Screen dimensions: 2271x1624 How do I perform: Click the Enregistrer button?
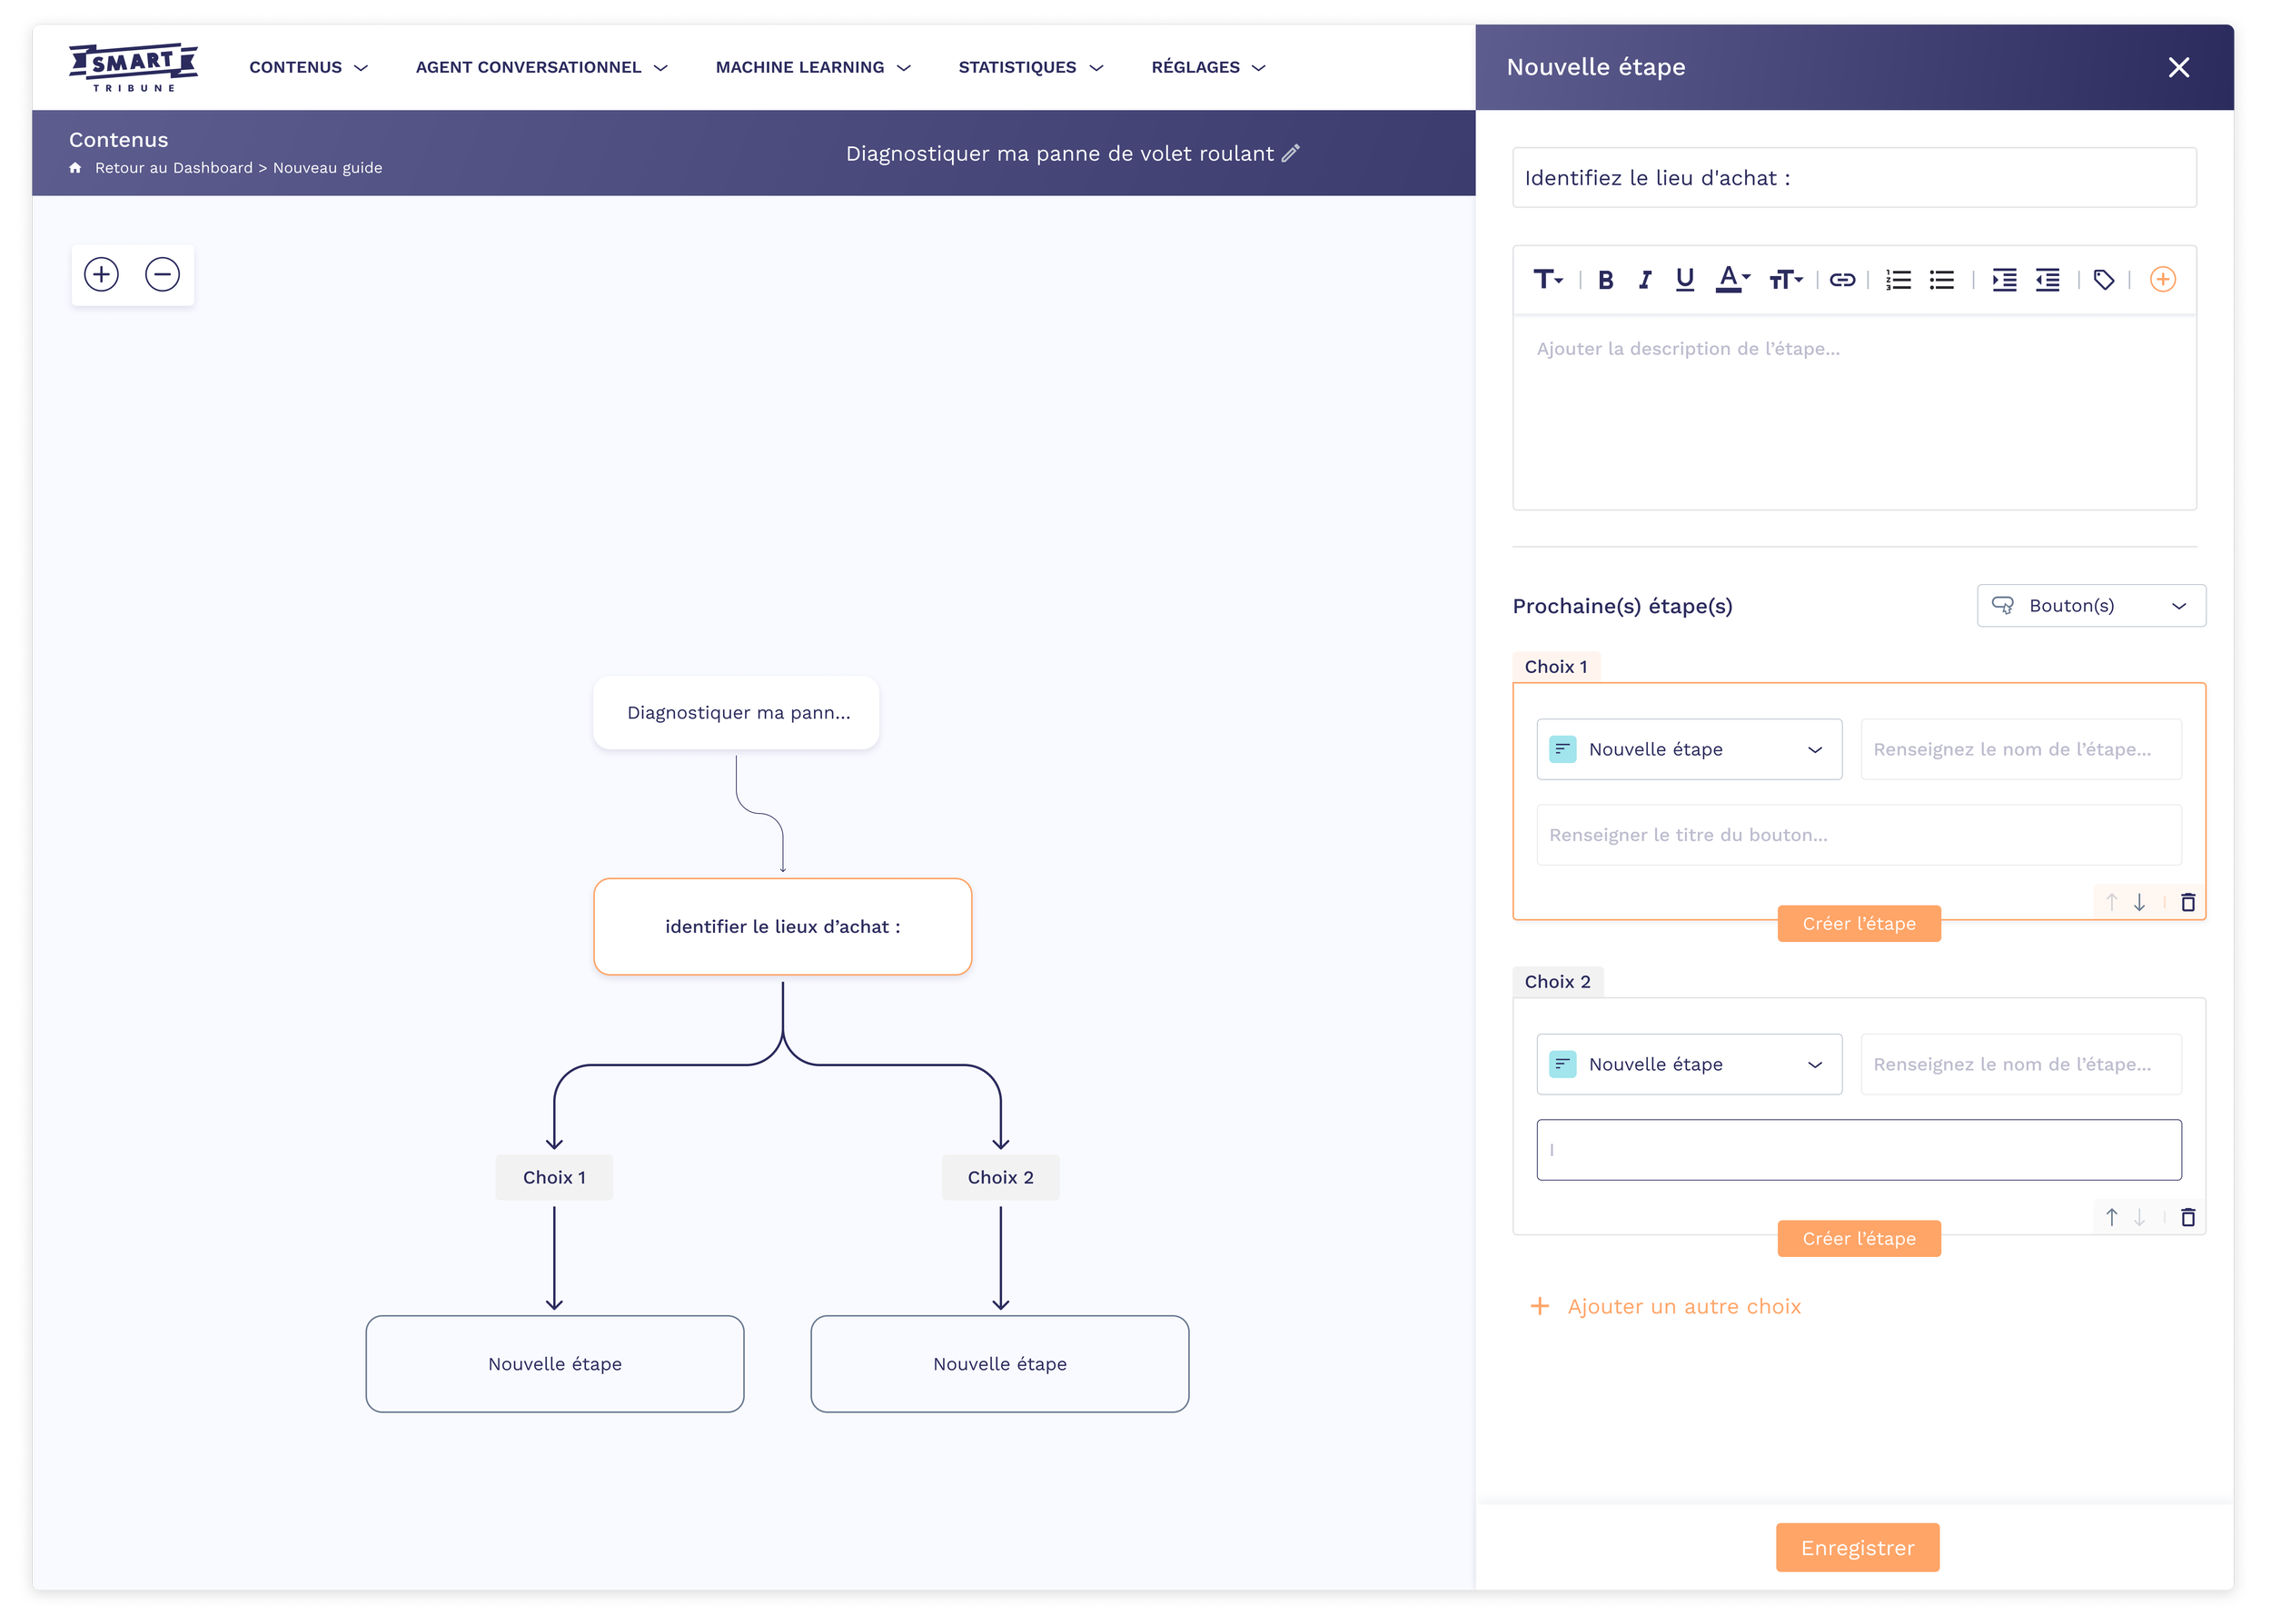(x=1857, y=1547)
